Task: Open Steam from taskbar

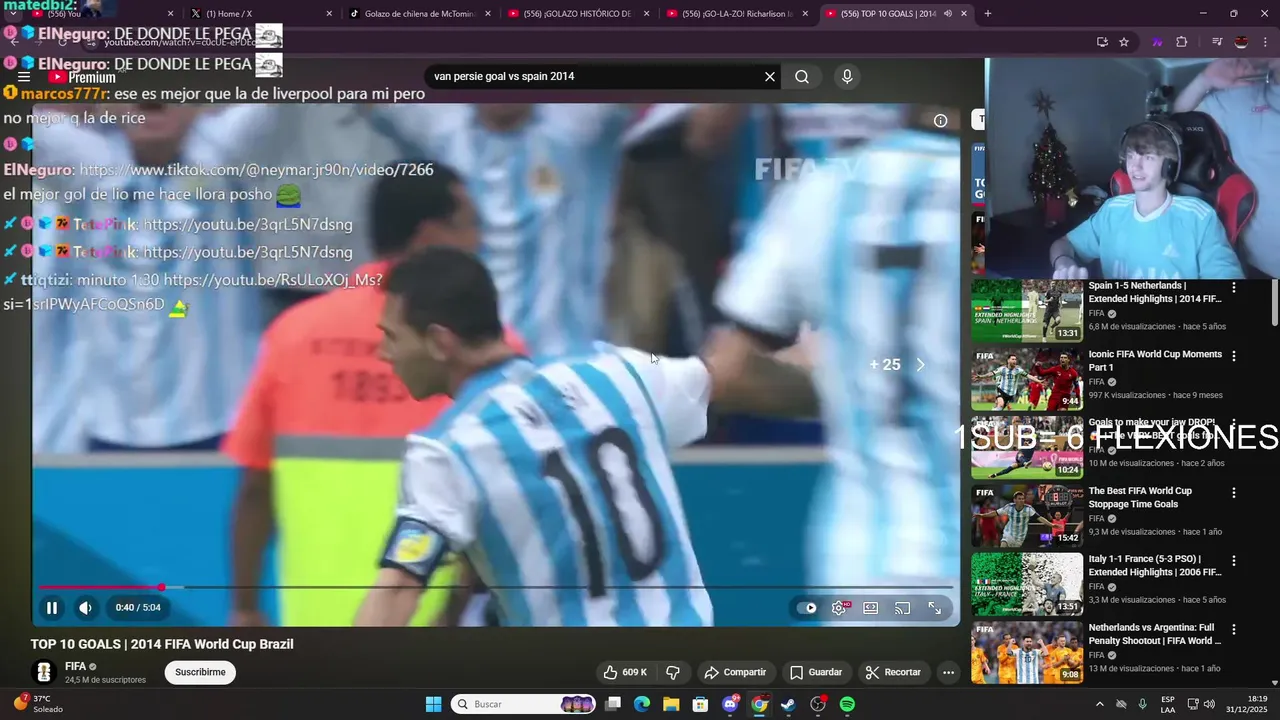Action: point(788,704)
